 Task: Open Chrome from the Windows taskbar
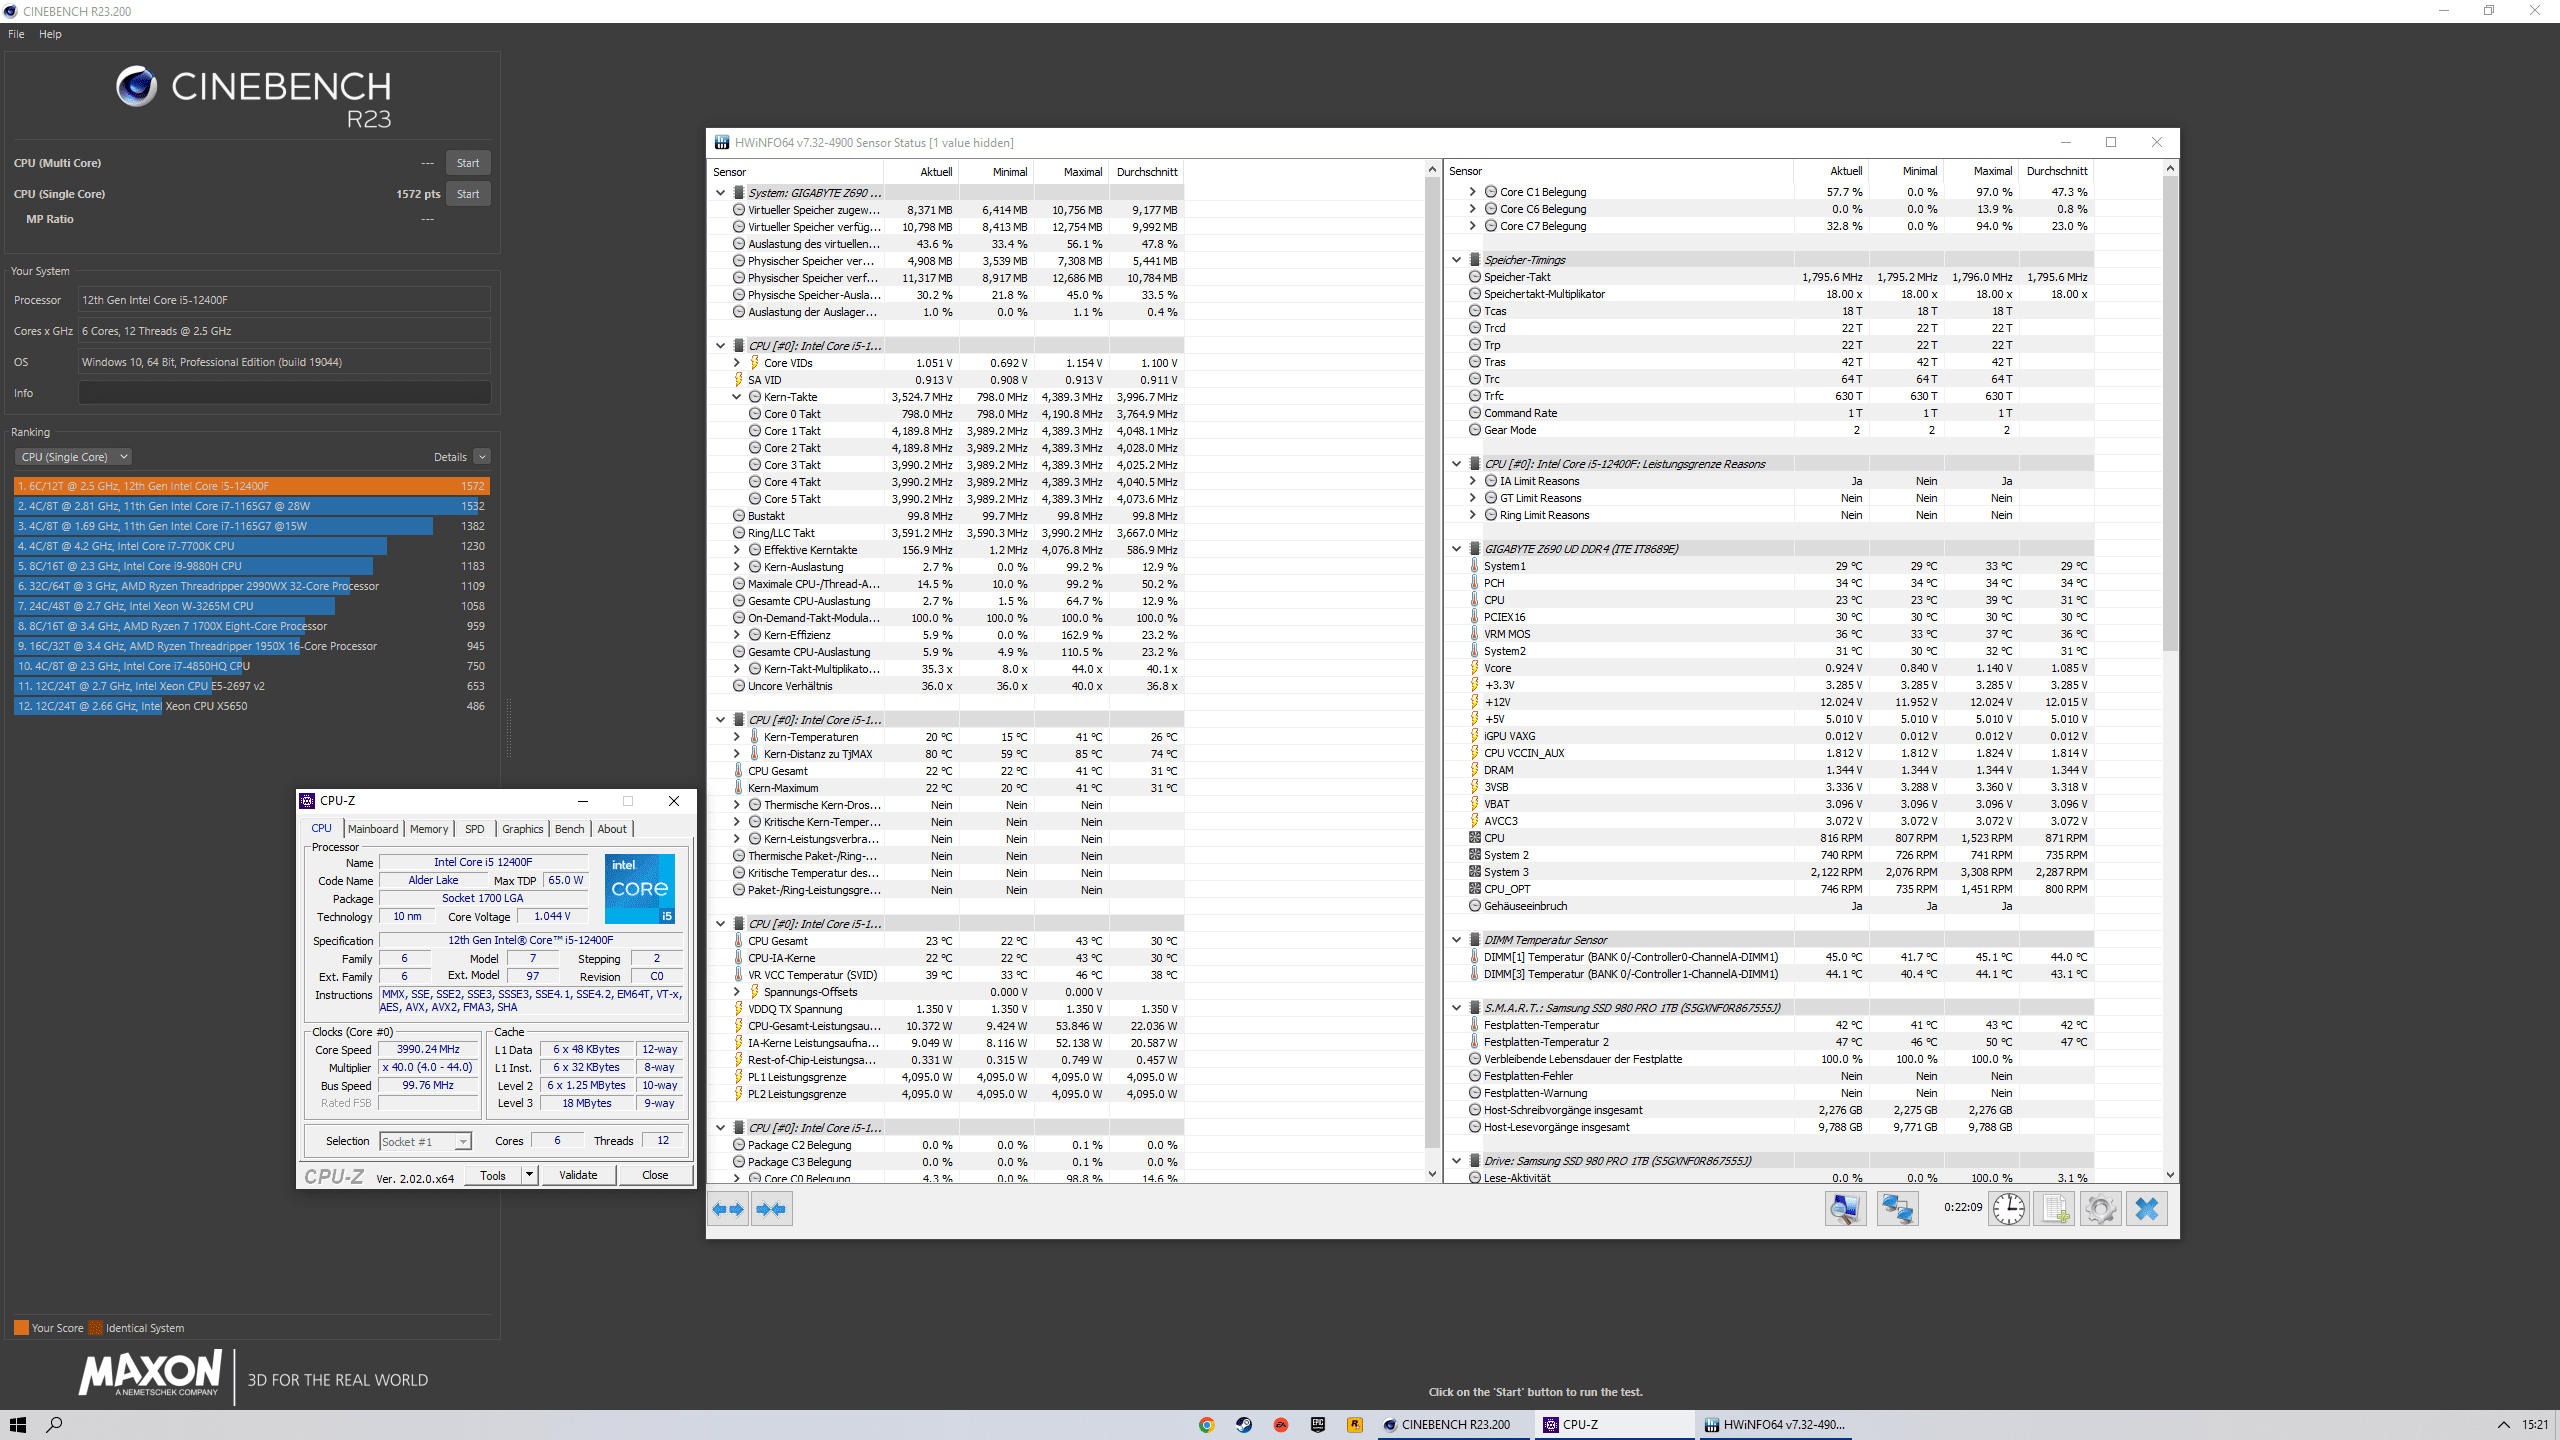(1206, 1425)
